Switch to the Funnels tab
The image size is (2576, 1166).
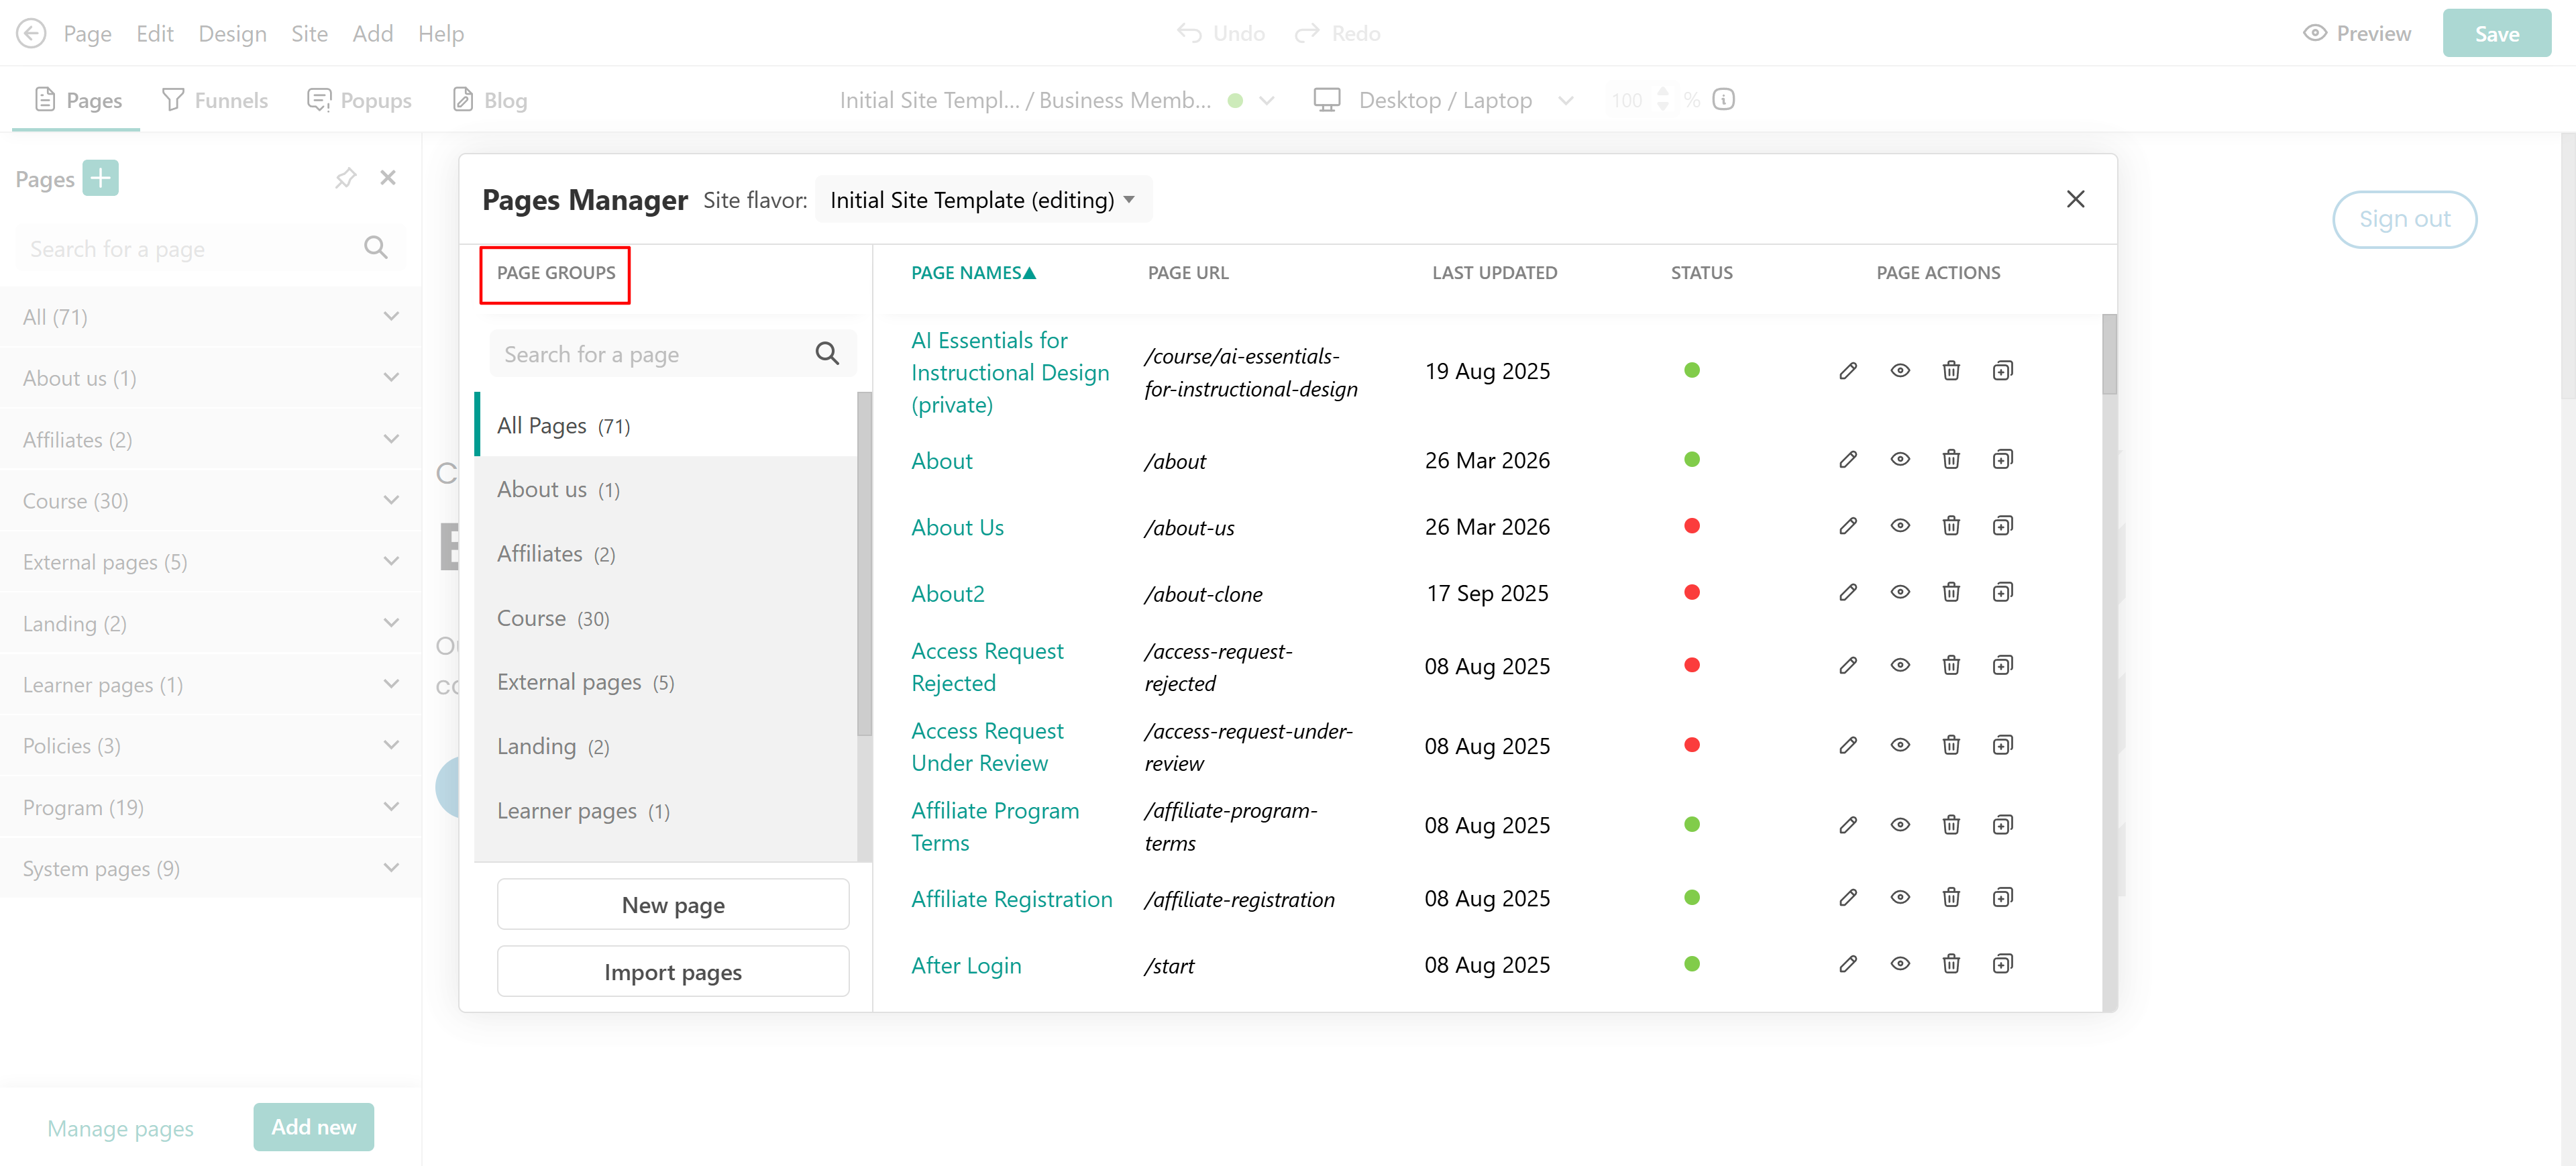pyautogui.click(x=214, y=100)
